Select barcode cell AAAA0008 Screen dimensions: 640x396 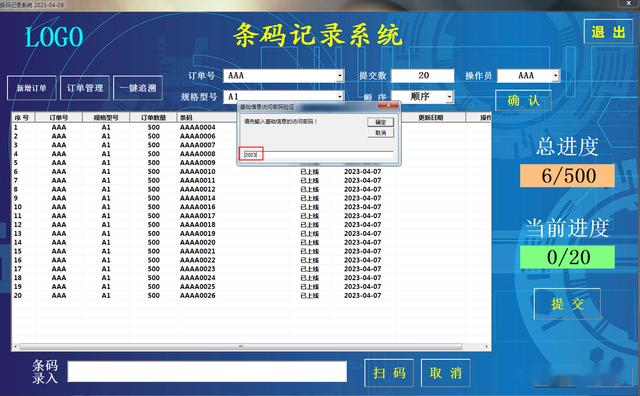(198, 154)
